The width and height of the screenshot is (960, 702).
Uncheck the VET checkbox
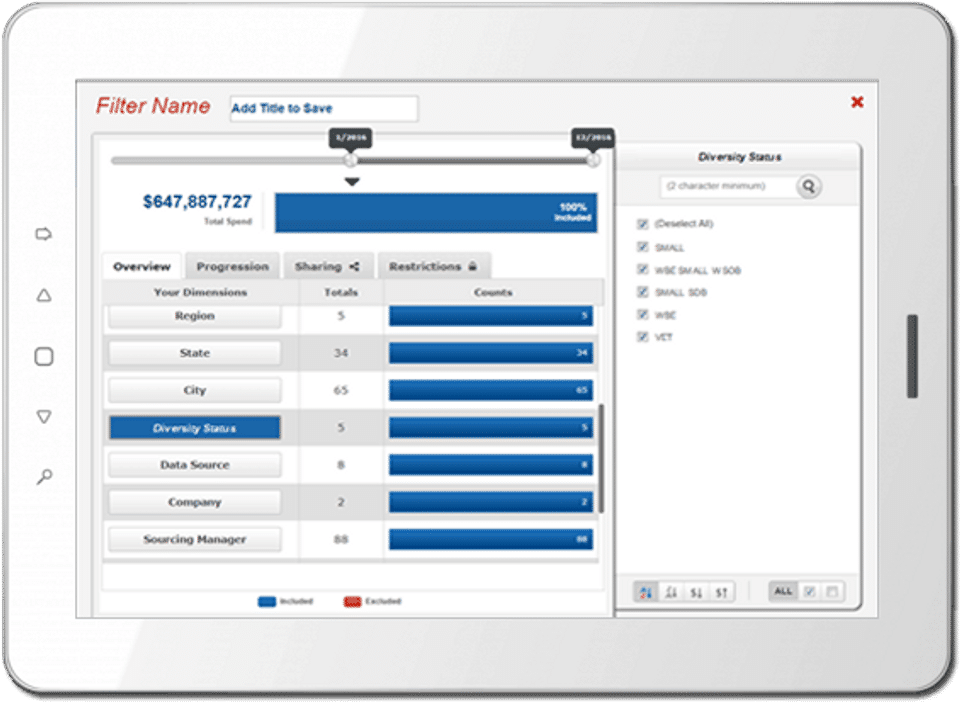[642, 337]
